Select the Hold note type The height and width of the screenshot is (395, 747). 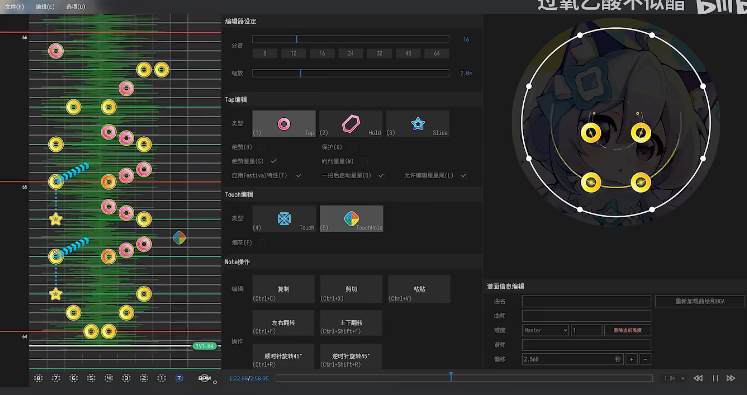[x=351, y=124]
